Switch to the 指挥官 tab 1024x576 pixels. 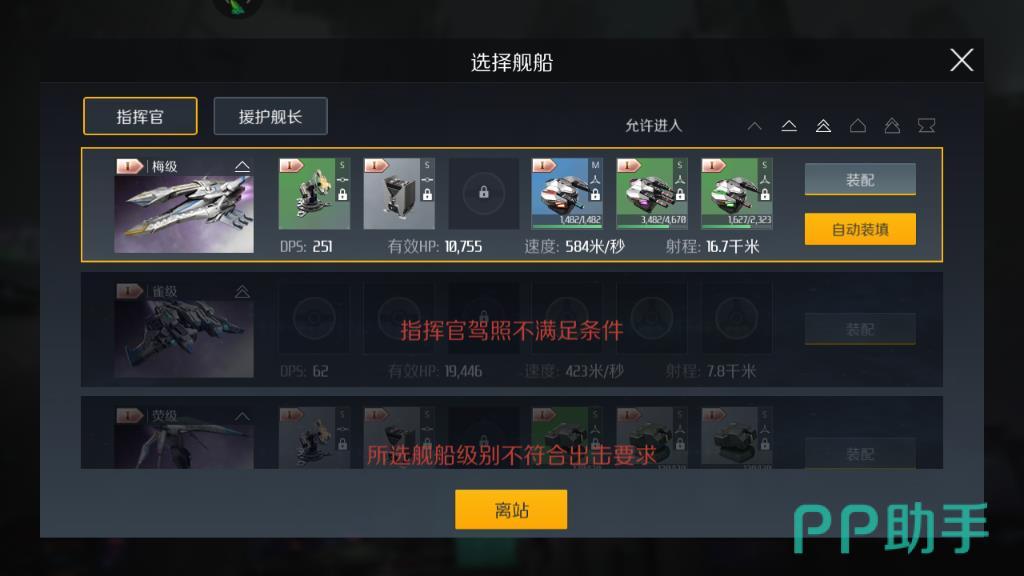pyautogui.click(x=140, y=116)
